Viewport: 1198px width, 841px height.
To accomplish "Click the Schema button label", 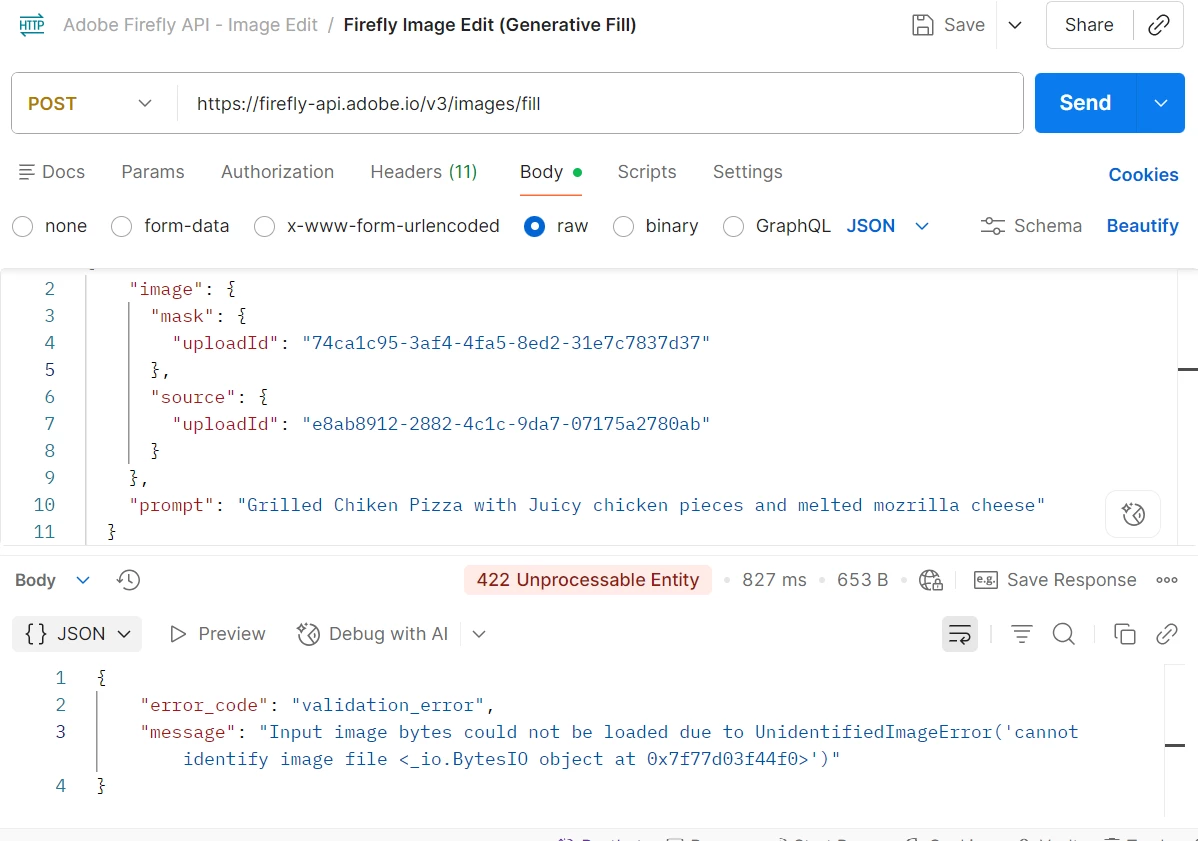I will point(1047,226).
